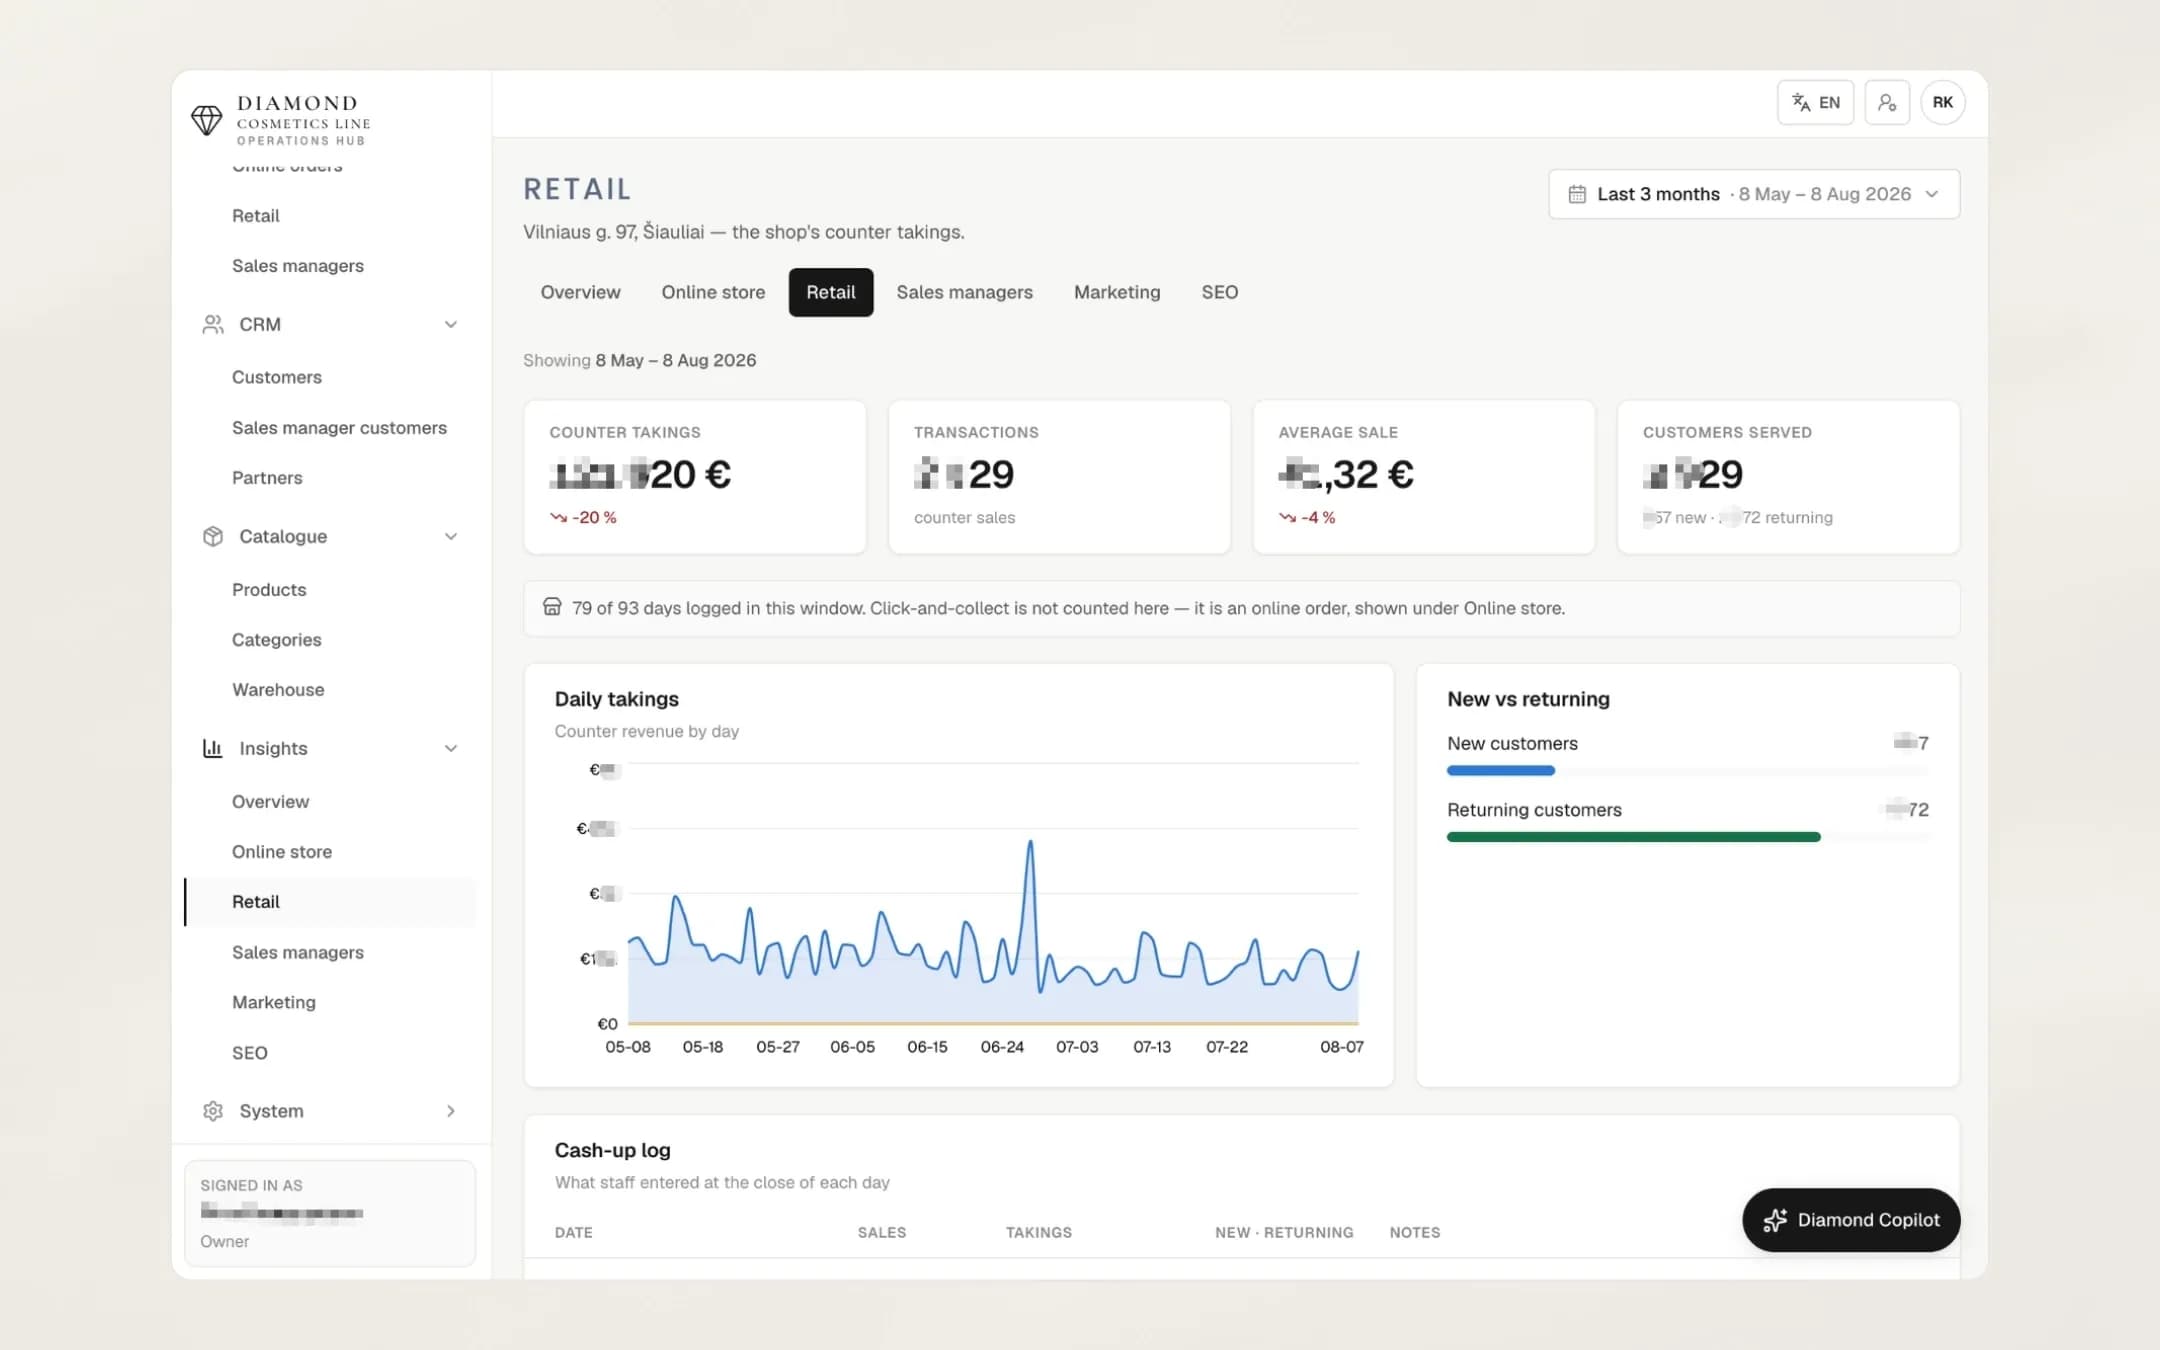Switch to the Sales managers tab
The height and width of the screenshot is (1350, 2160).
(x=964, y=292)
